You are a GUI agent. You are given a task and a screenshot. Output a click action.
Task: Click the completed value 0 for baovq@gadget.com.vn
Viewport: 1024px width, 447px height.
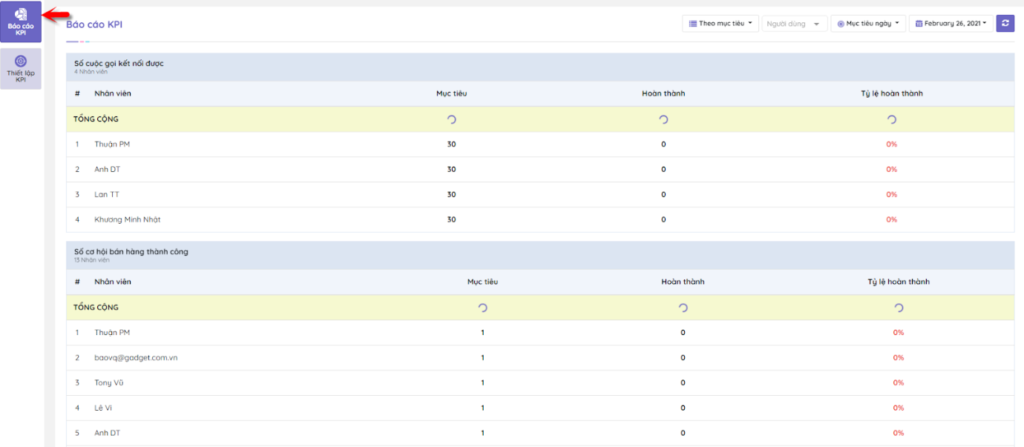click(x=682, y=357)
